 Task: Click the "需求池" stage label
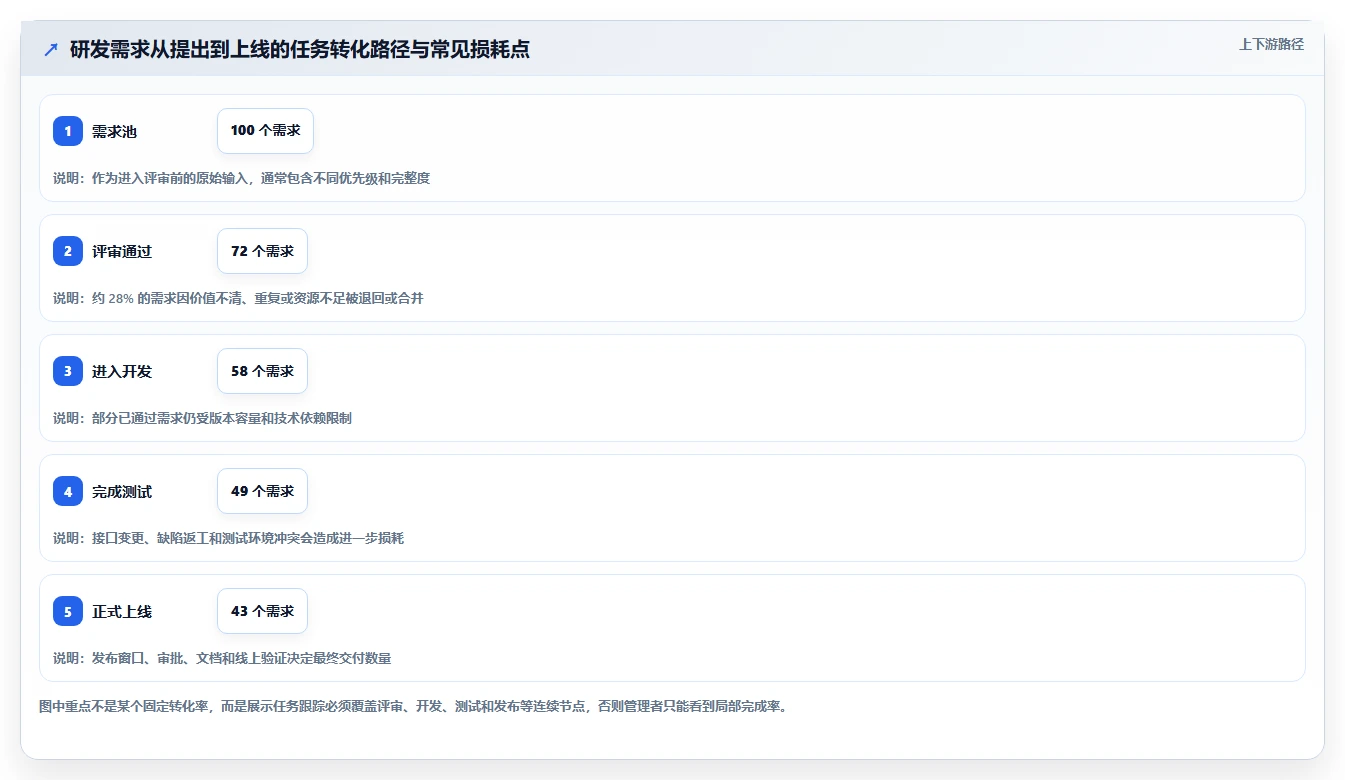click(x=114, y=131)
